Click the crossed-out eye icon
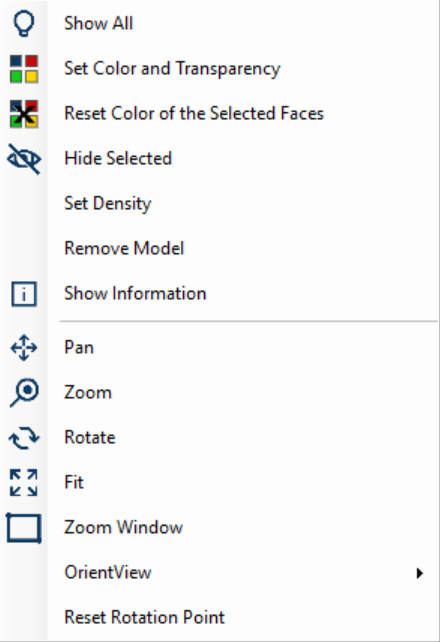 (x=24, y=159)
